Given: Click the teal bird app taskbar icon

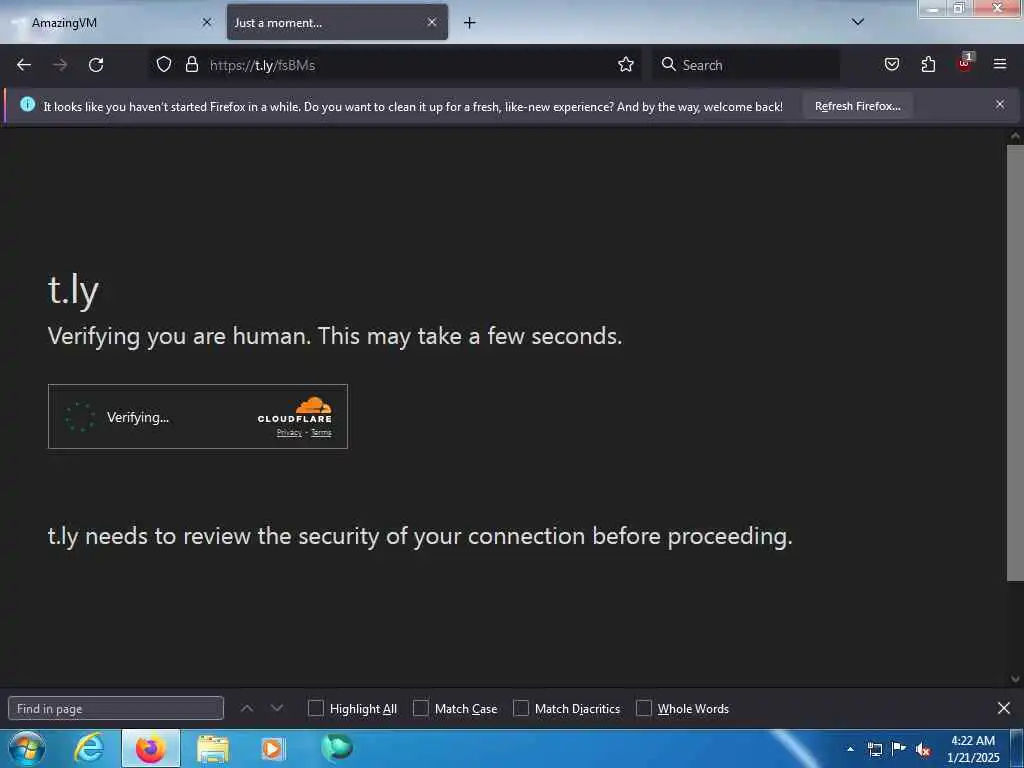Looking at the screenshot, I should tap(337, 748).
